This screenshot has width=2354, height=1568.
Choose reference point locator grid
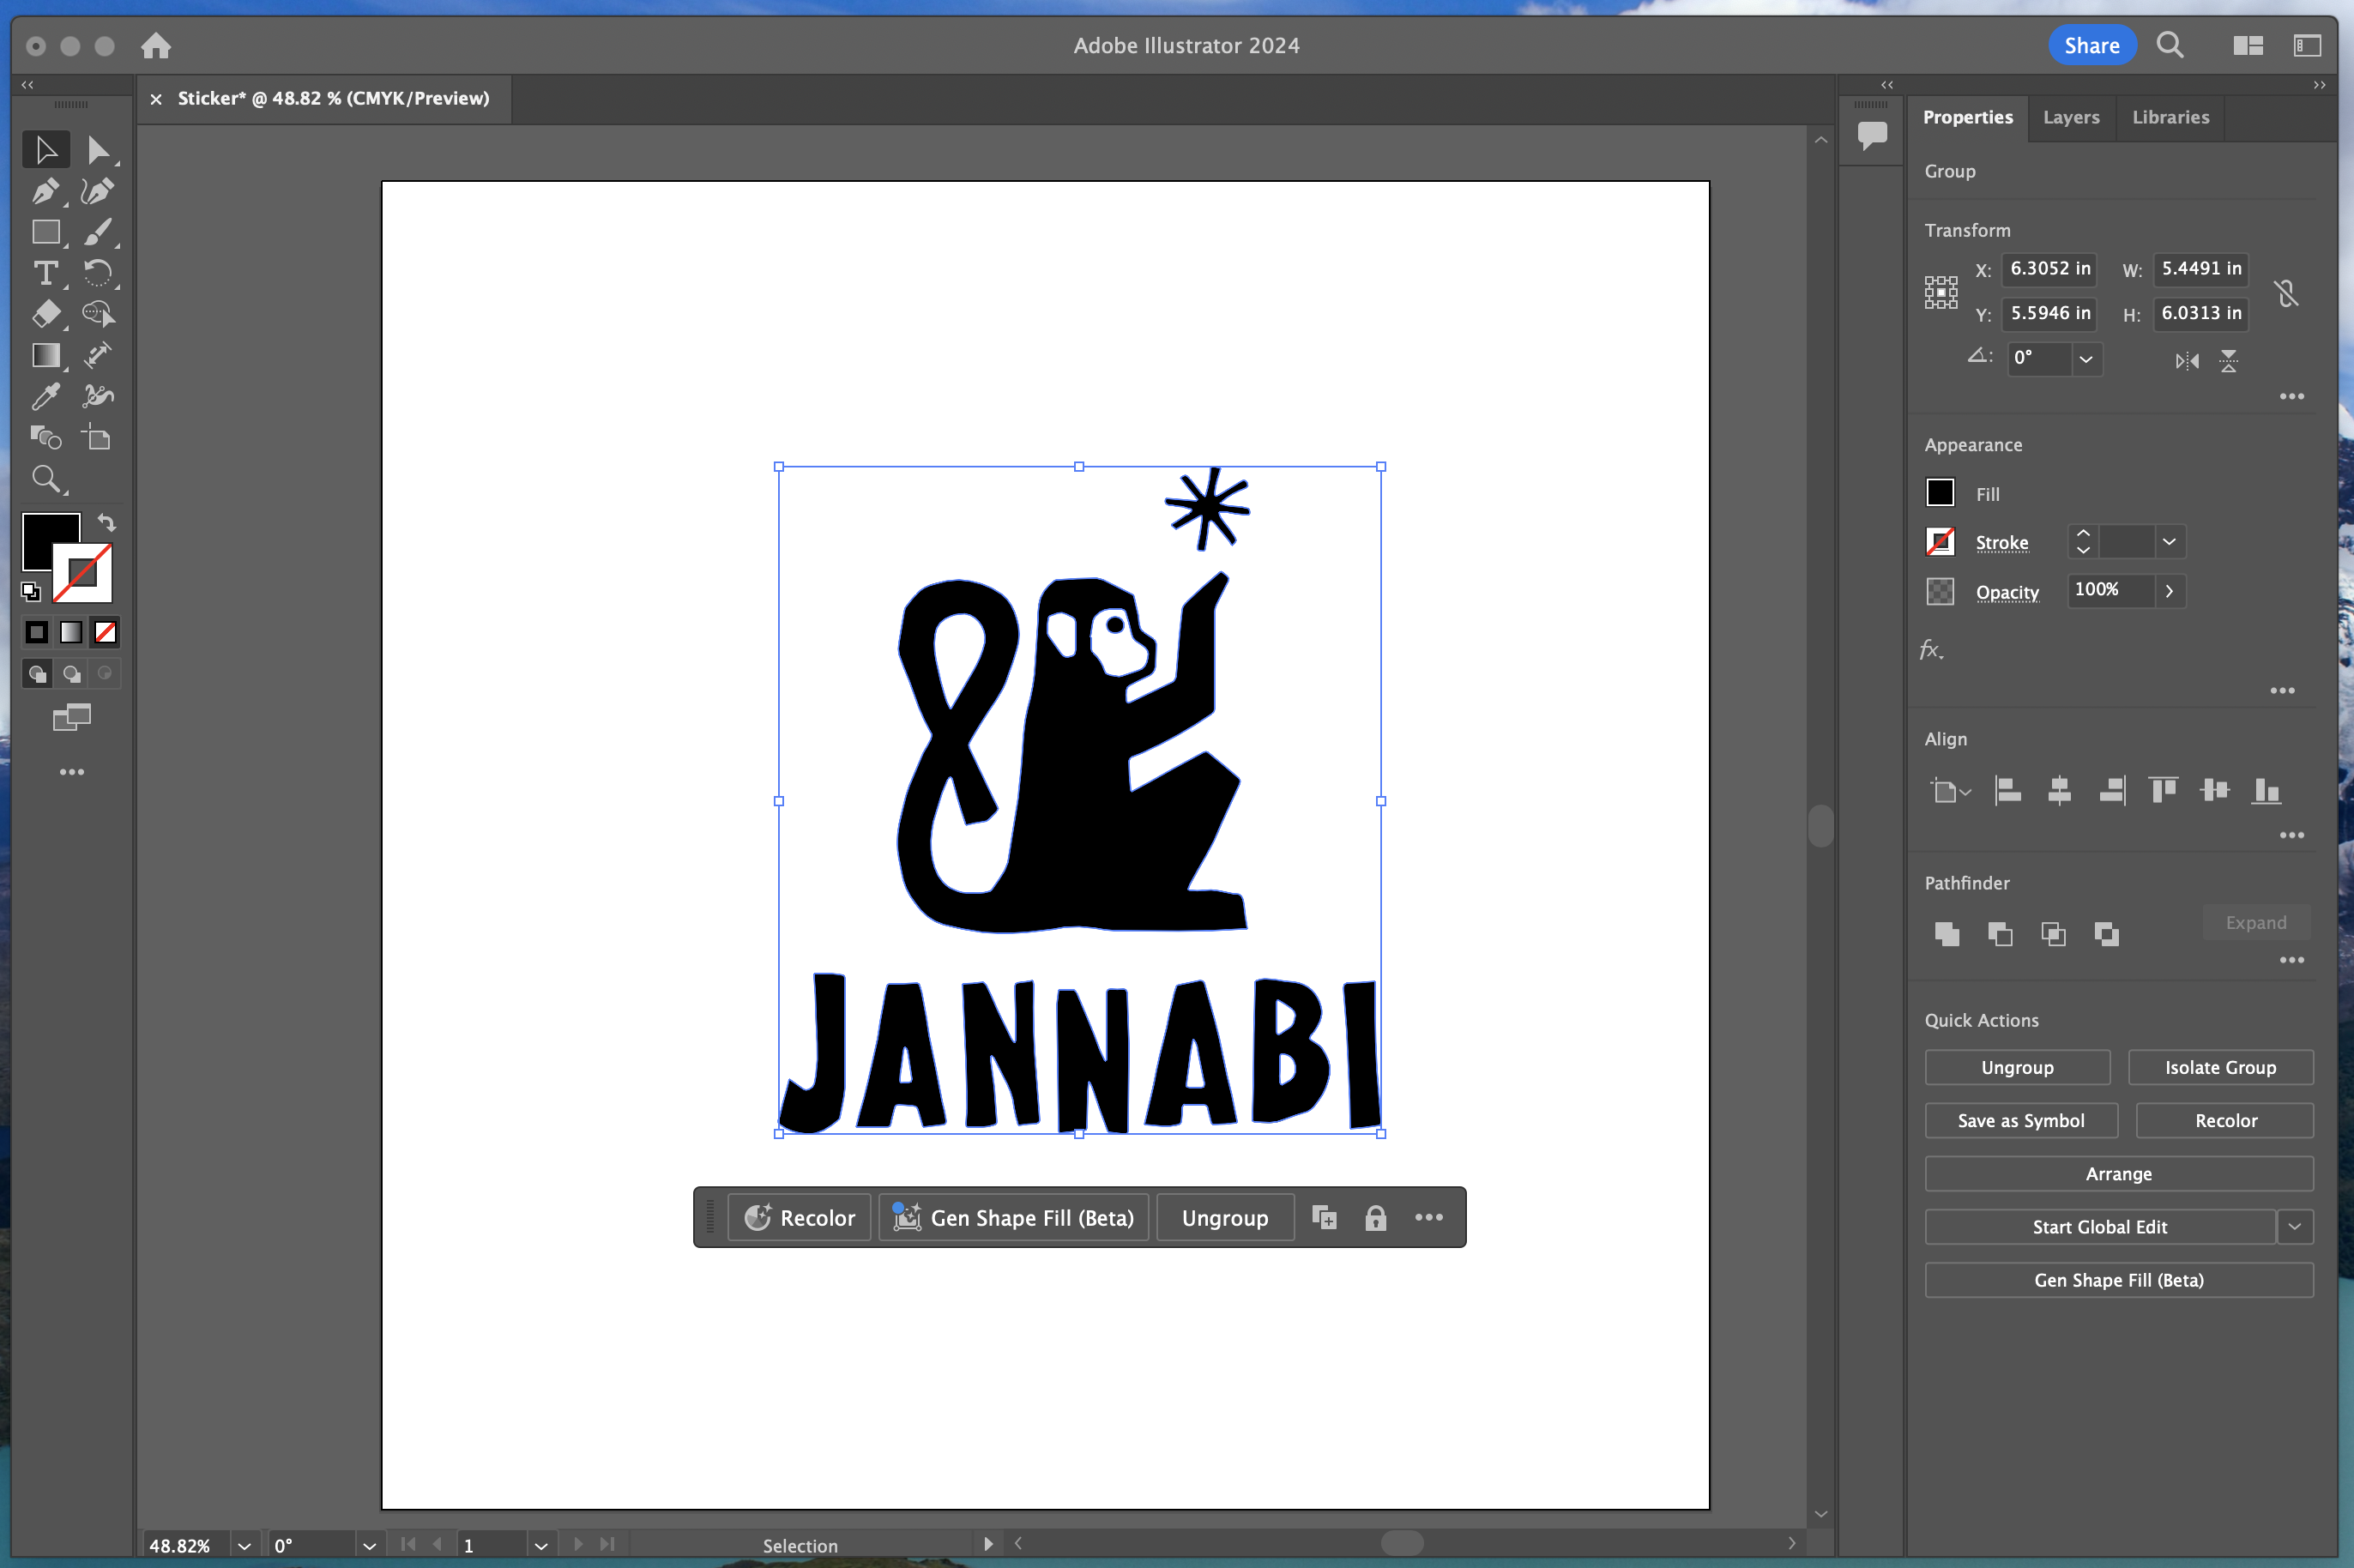click(1940, 293)
